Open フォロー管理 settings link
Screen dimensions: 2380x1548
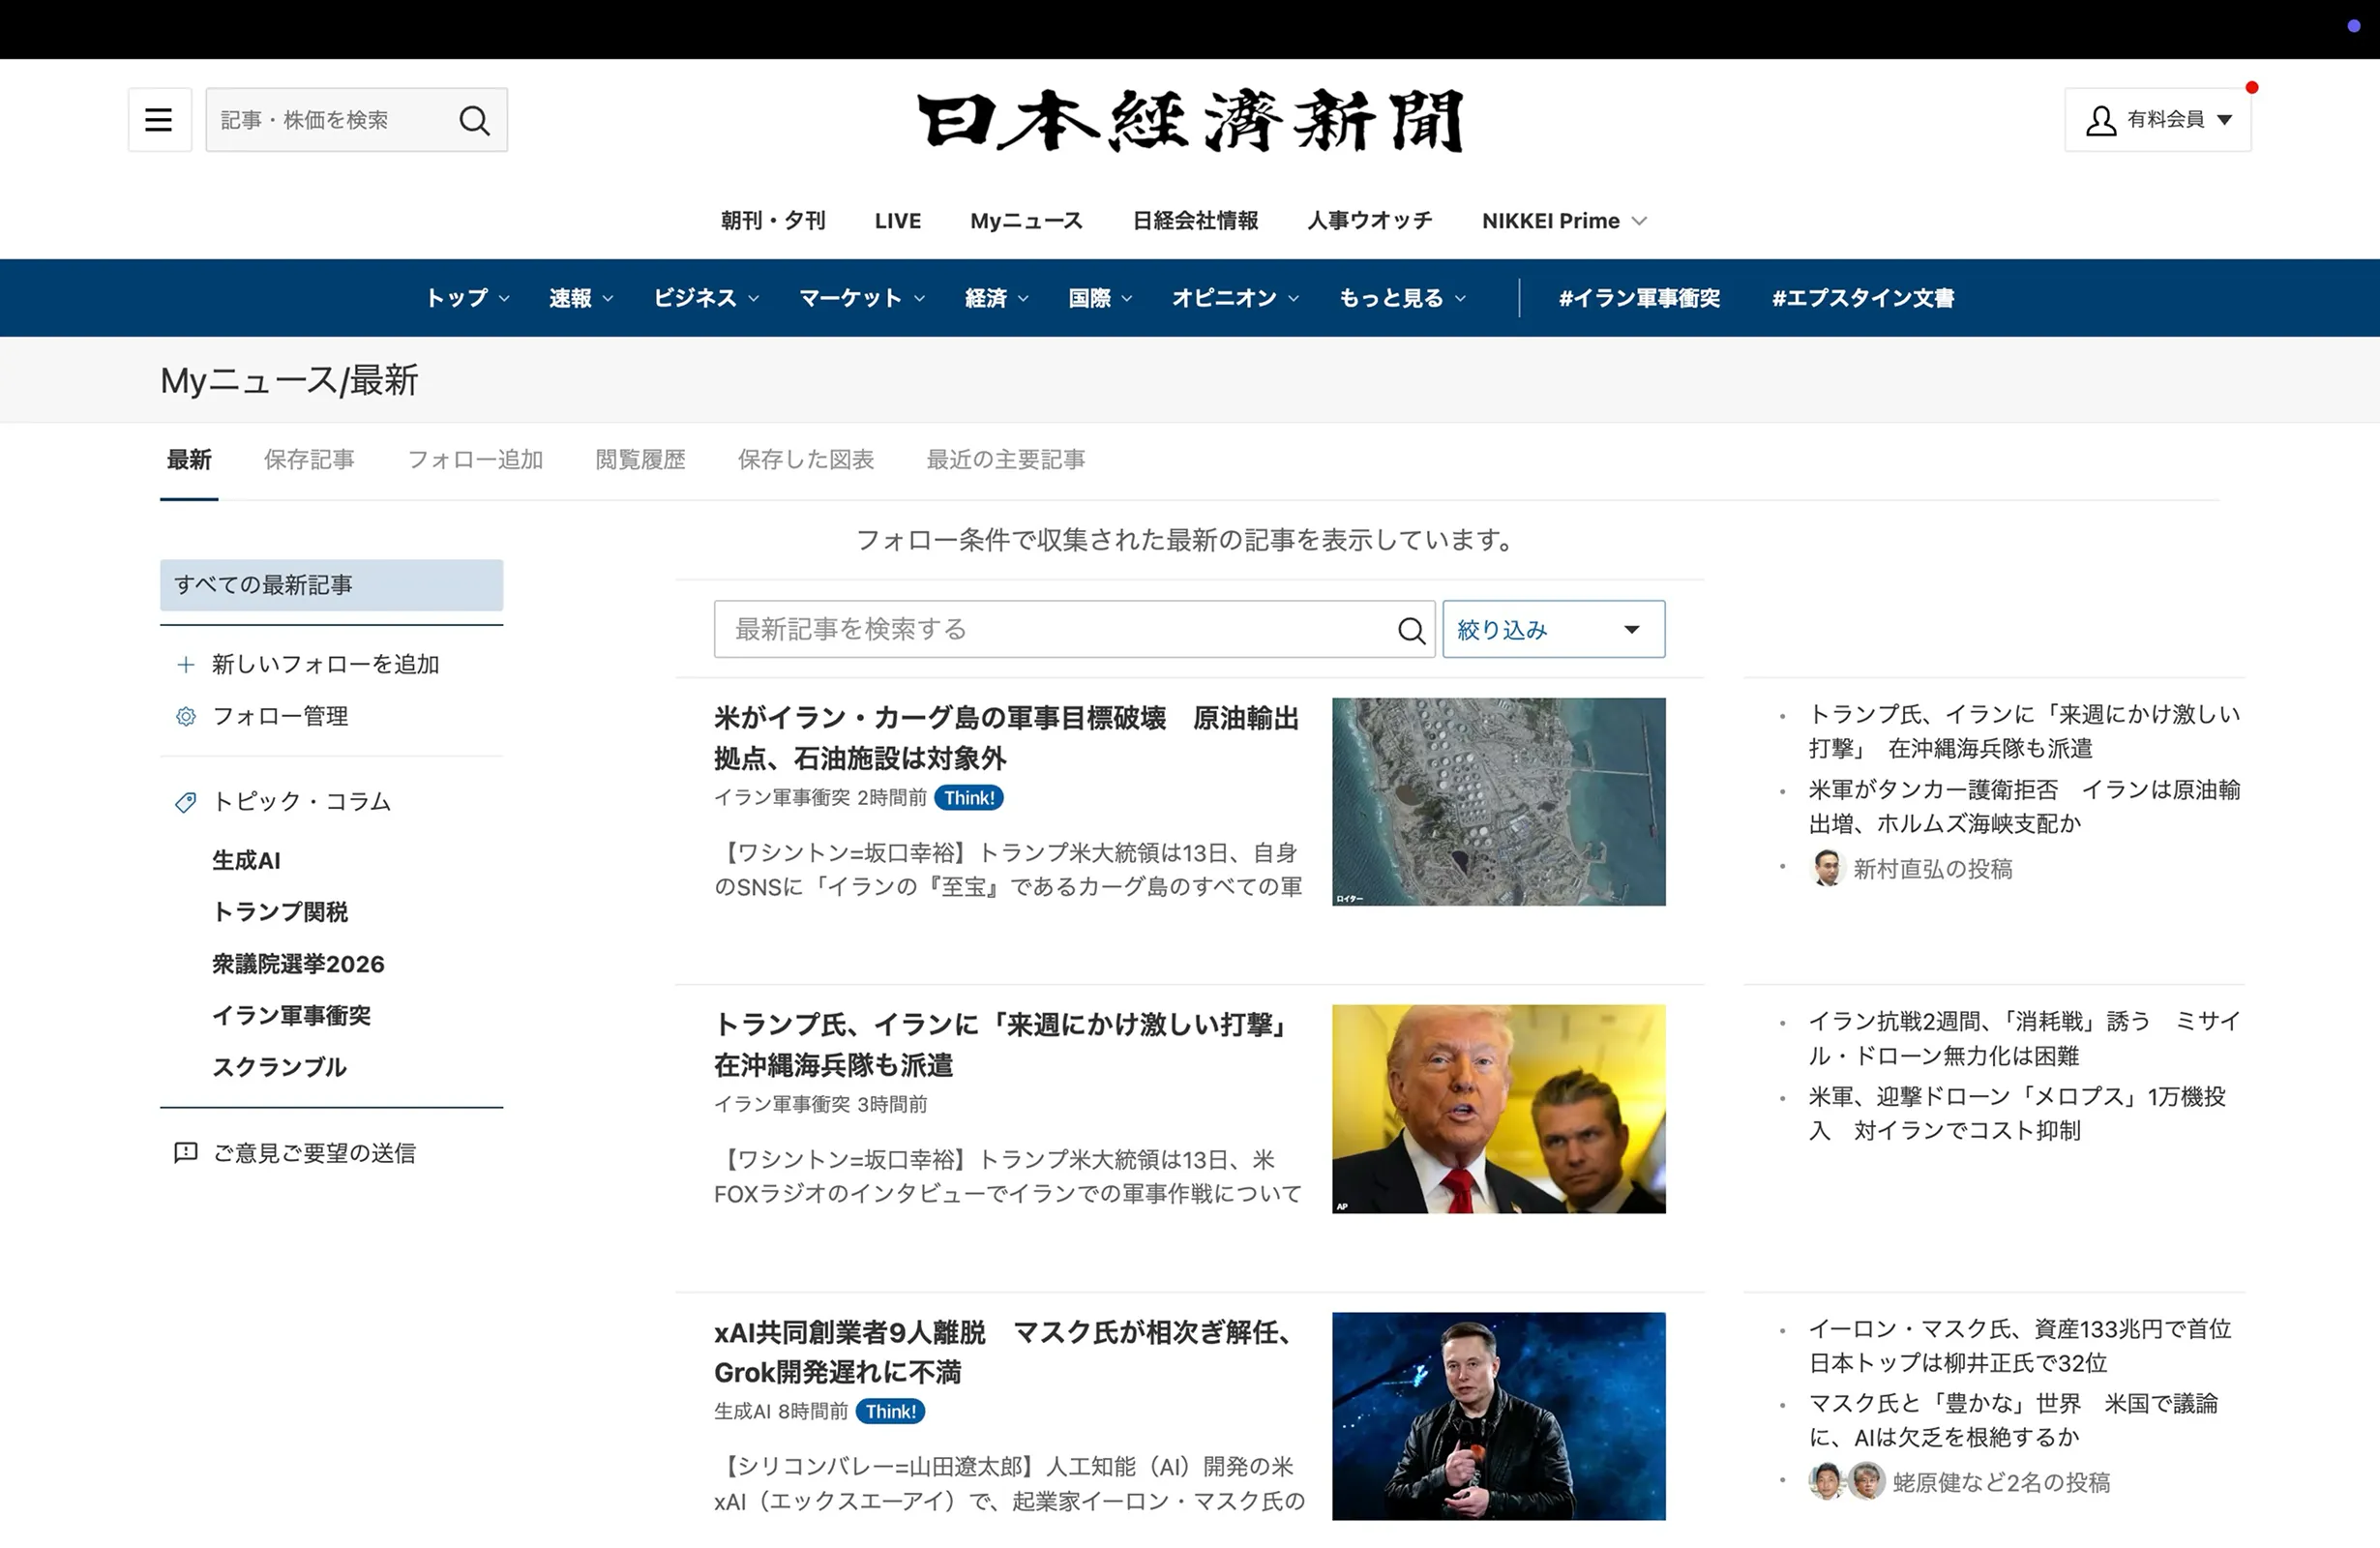[281, 716]
